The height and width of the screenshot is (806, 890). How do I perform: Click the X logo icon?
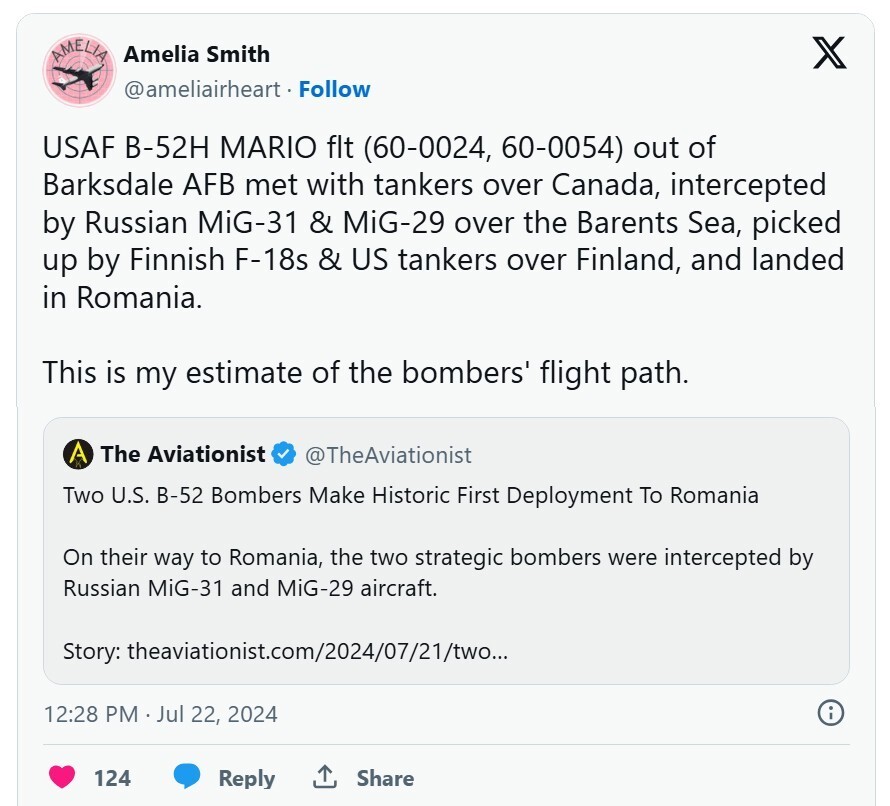tap(829, 53)
